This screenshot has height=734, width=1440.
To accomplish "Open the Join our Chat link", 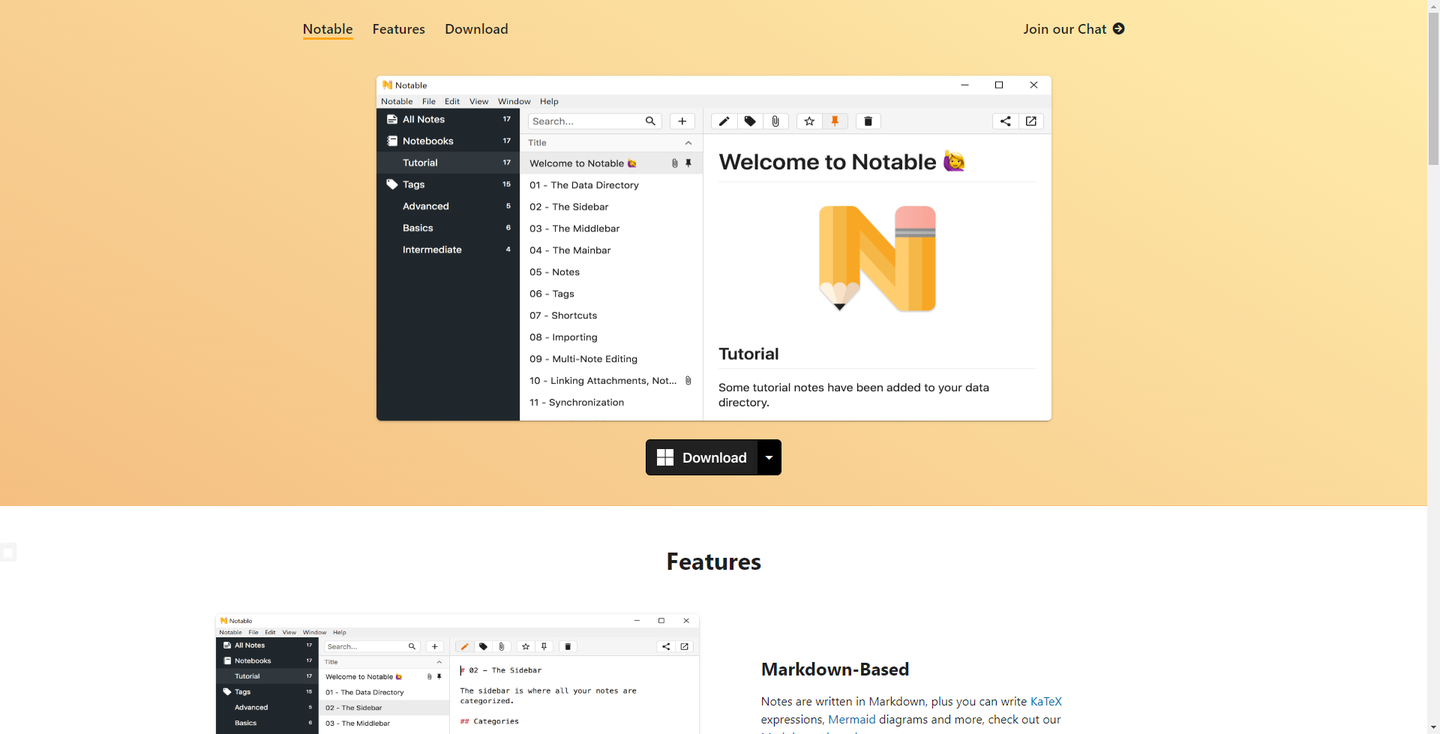I will 1074,29.
